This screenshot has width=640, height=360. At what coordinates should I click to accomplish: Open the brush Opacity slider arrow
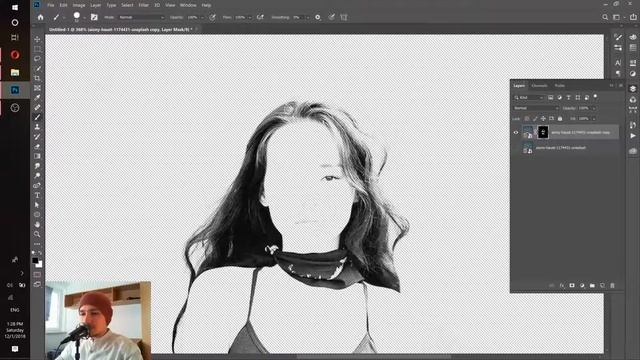202,18
